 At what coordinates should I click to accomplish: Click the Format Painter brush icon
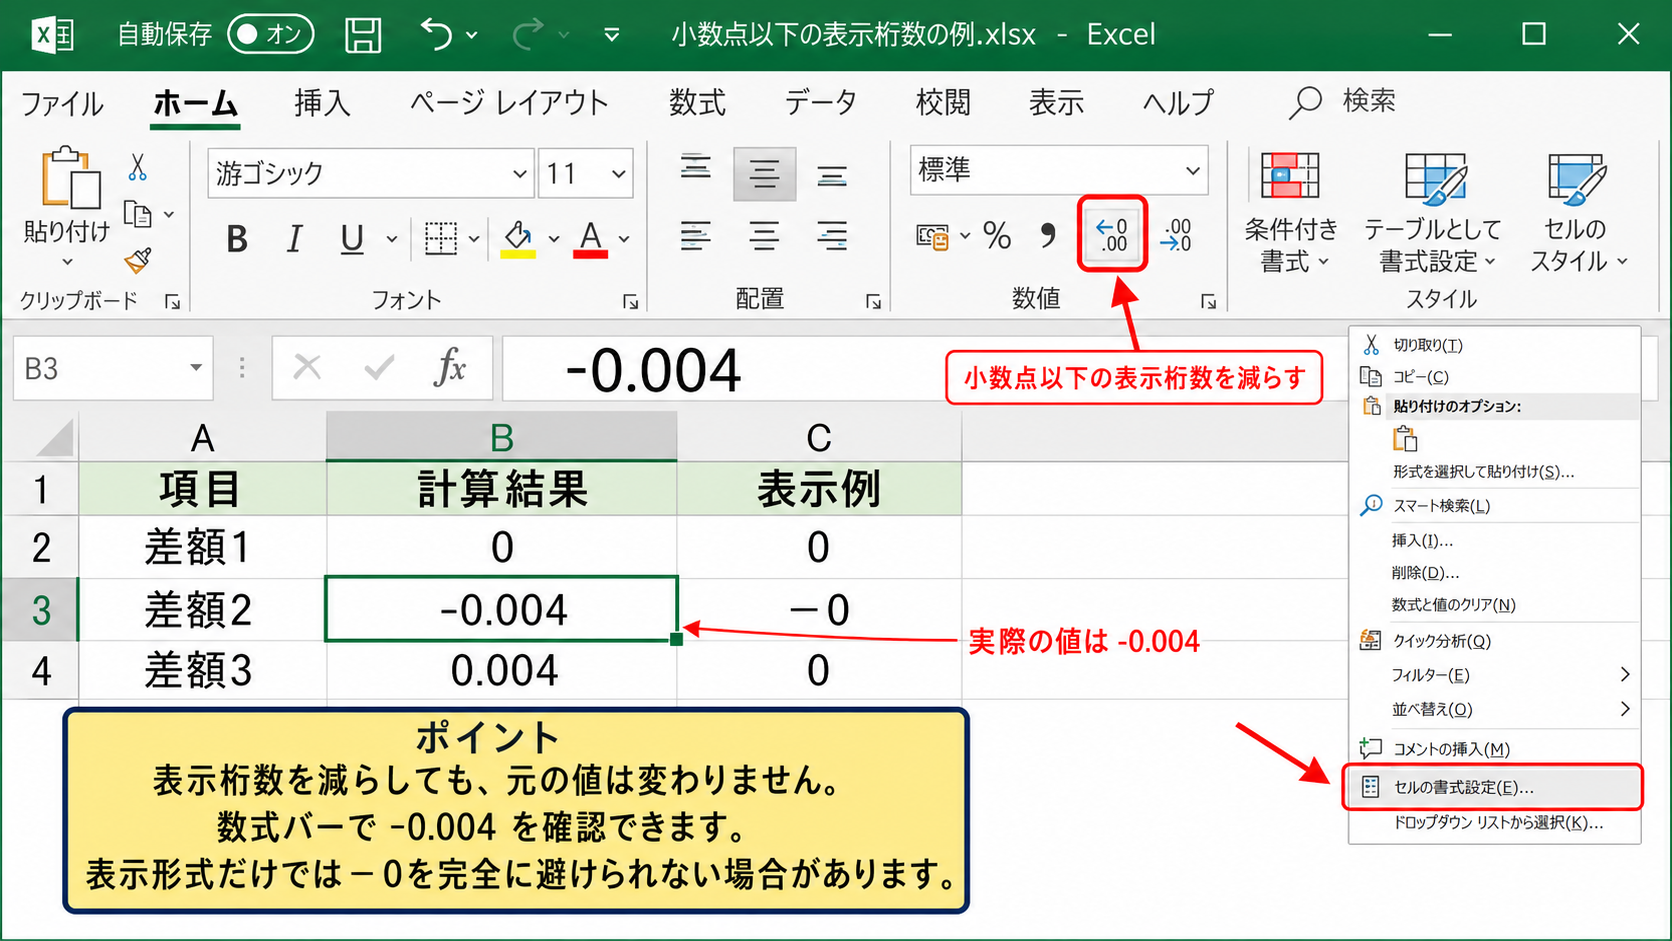pos(138,261)
